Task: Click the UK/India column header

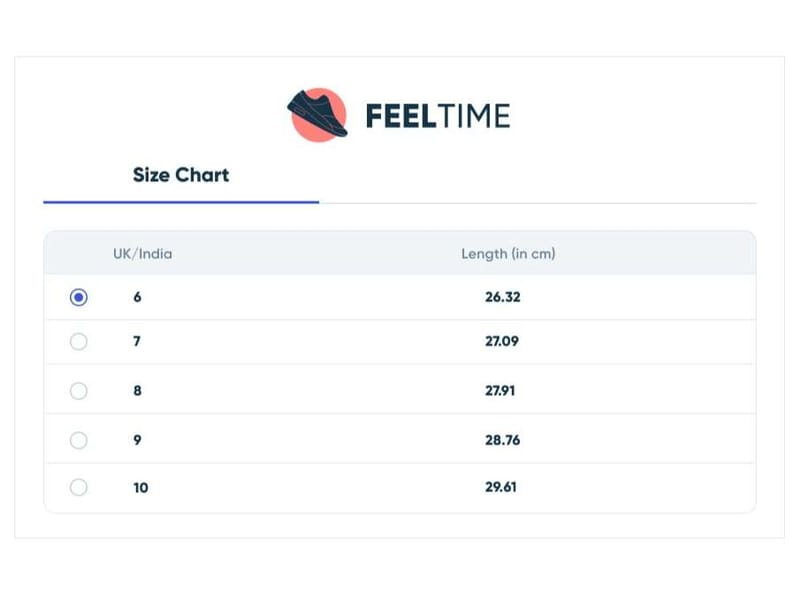Action: point(142,254)
